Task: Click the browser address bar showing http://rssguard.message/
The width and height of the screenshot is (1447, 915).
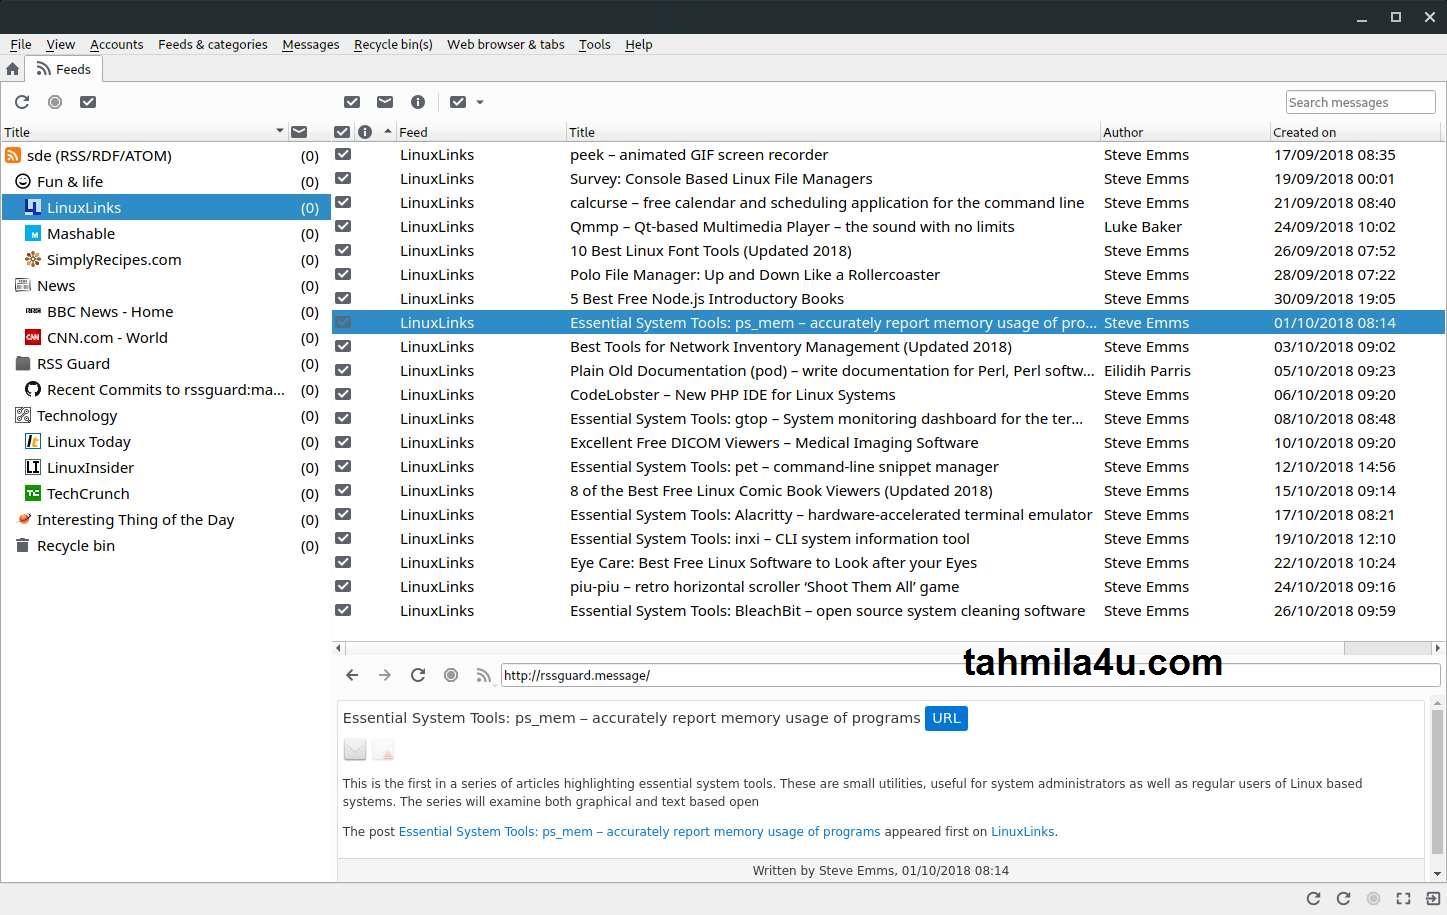Action: (x=969, y=675)
